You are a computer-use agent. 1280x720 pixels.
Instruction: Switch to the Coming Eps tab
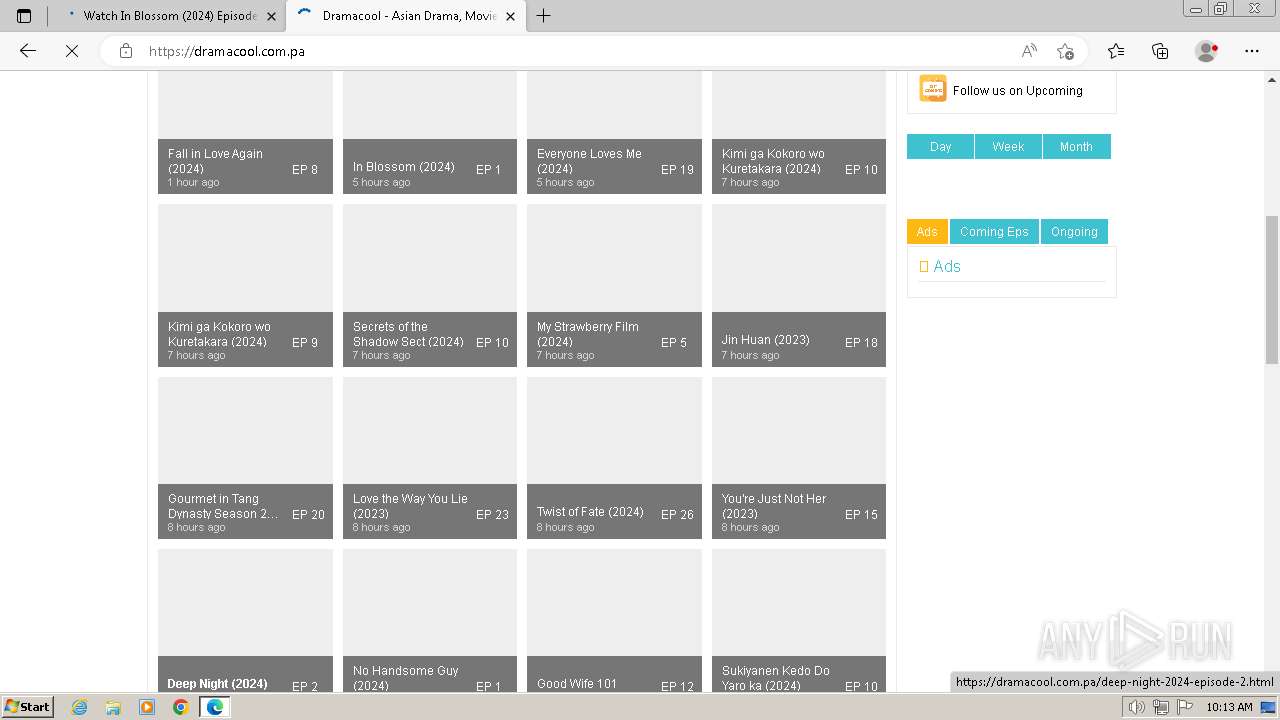coord(994,231)
